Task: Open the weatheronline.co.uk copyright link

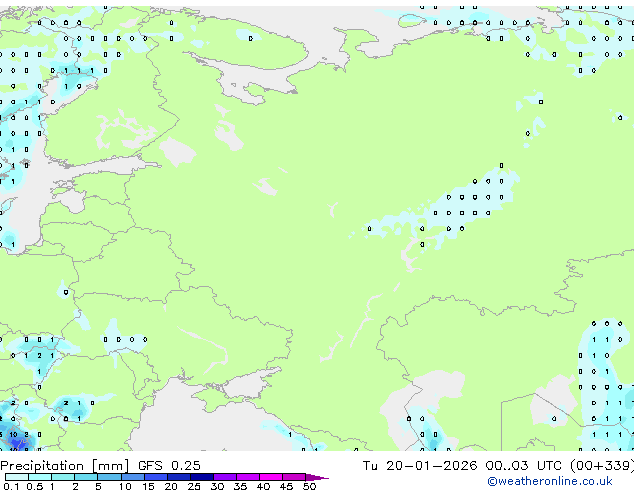Action: click(550, 481)
